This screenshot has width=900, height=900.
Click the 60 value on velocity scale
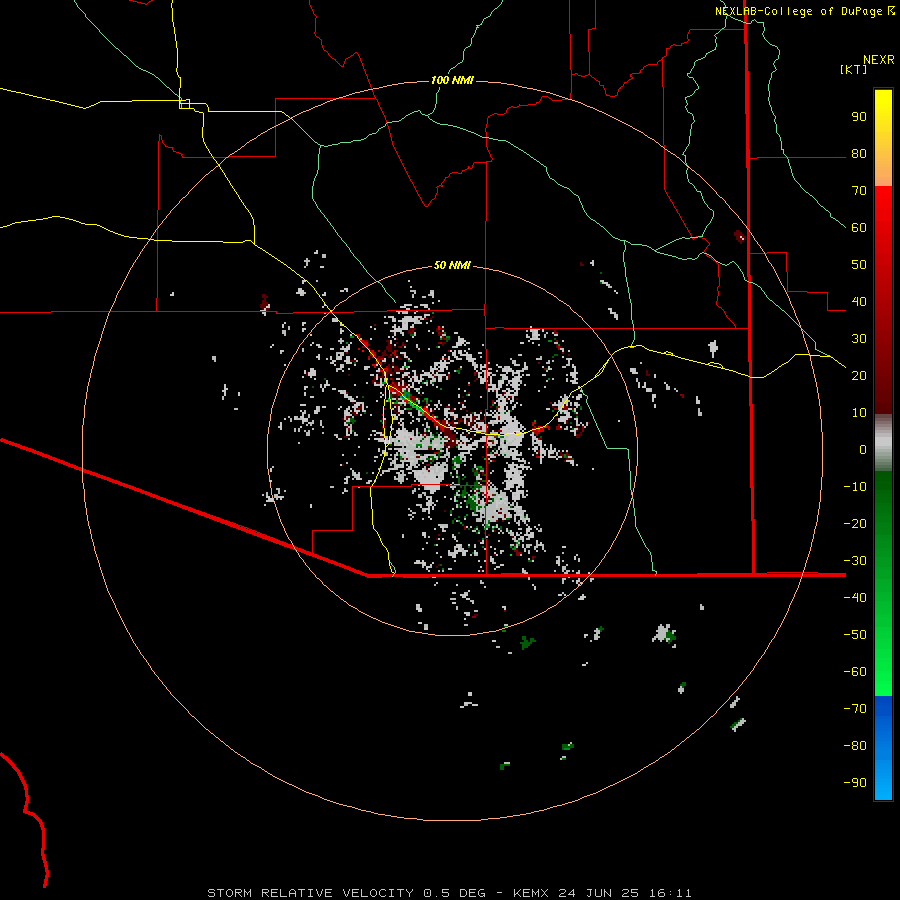[x=859, y=228]
